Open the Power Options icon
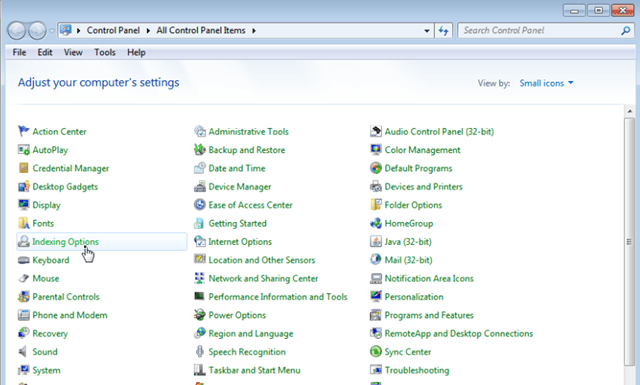 pos(200,315)
